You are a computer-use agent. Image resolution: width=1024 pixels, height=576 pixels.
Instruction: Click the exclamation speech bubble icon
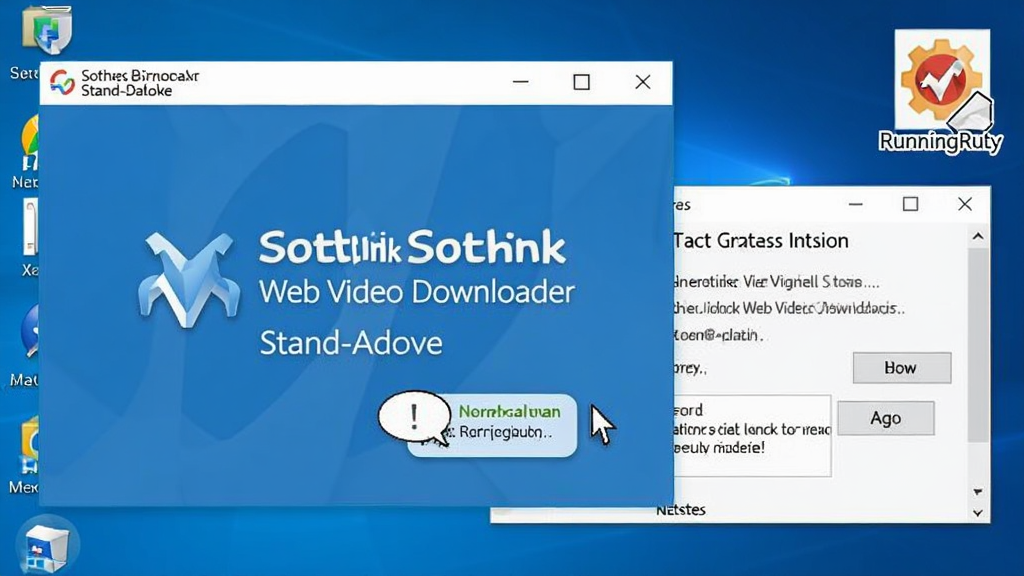(414, 417)
